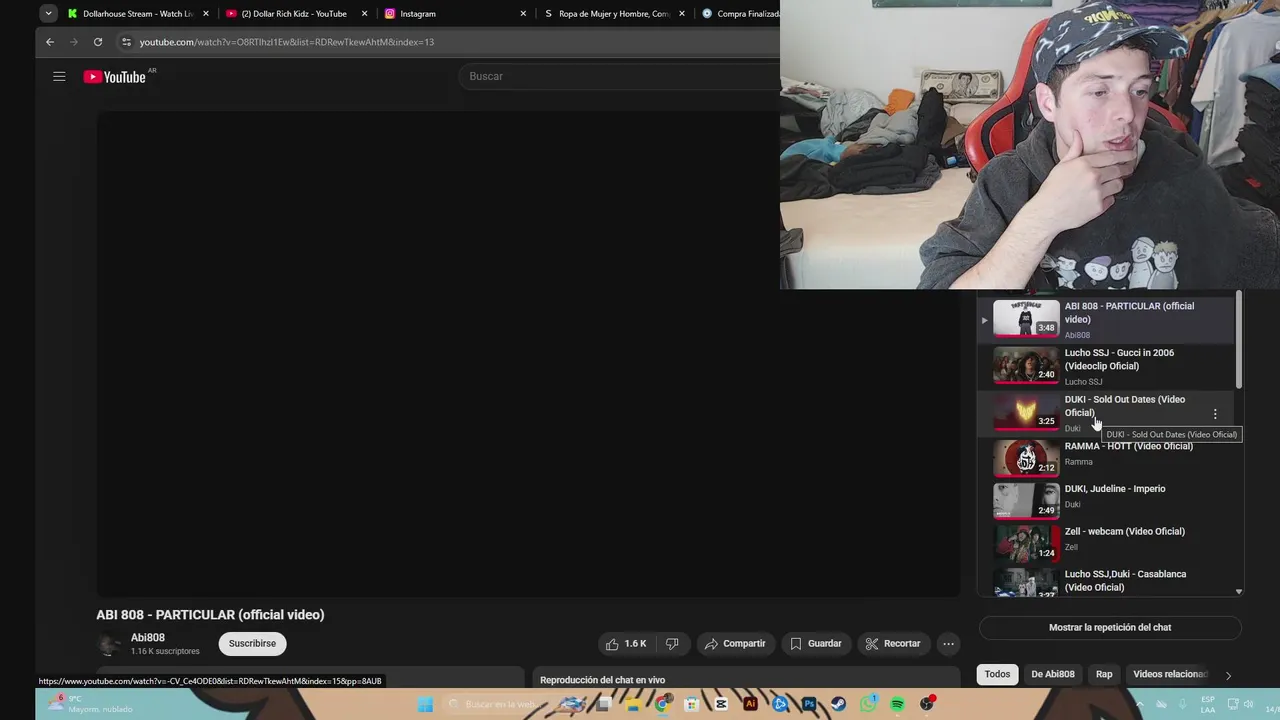Open Microsoft Store from taskbar
The width and height of the screenshot is (1280, 720).
pyautogui.click(x=691, y=704)
